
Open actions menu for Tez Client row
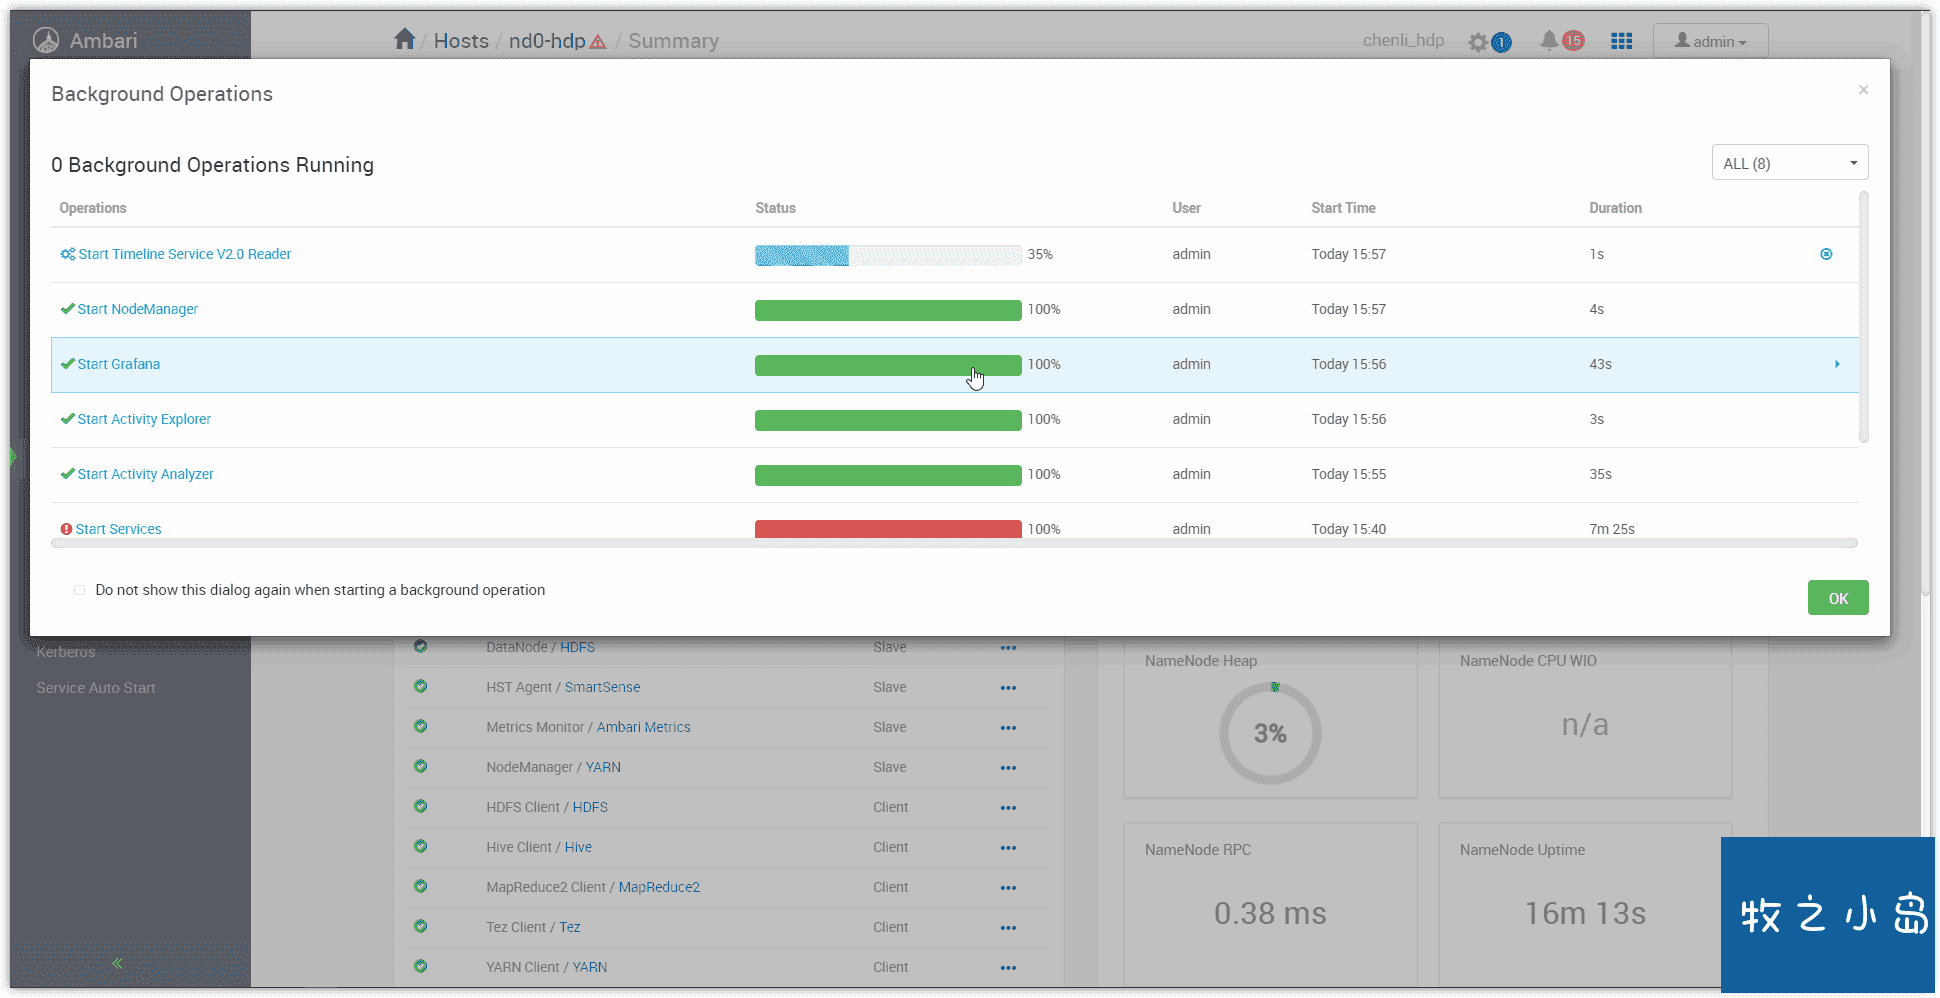(1008, 928)
